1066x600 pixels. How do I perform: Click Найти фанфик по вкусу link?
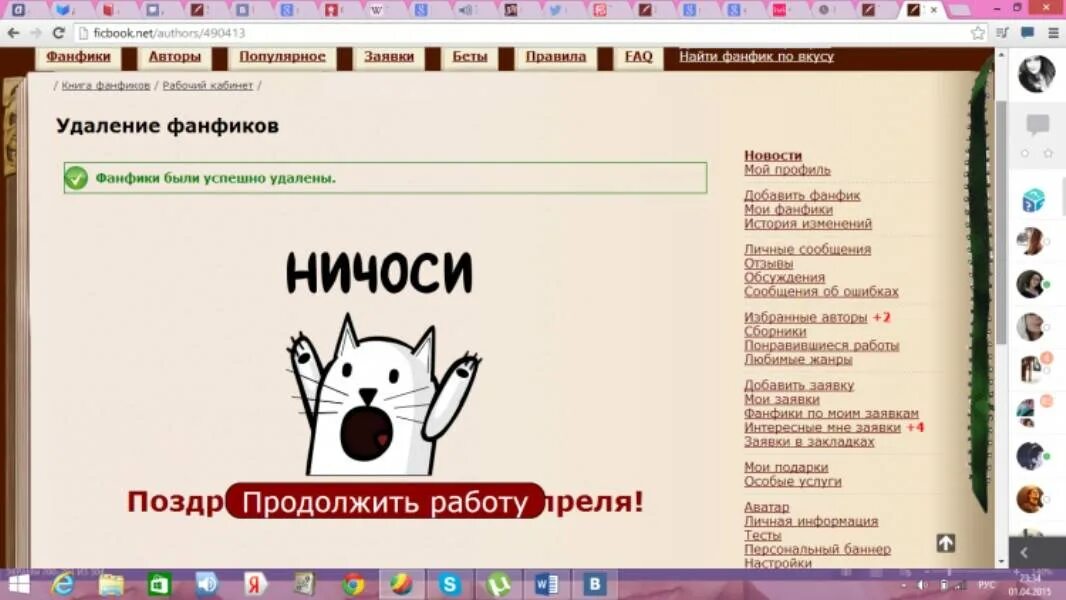pyautogui.click(x=756, y=56)
